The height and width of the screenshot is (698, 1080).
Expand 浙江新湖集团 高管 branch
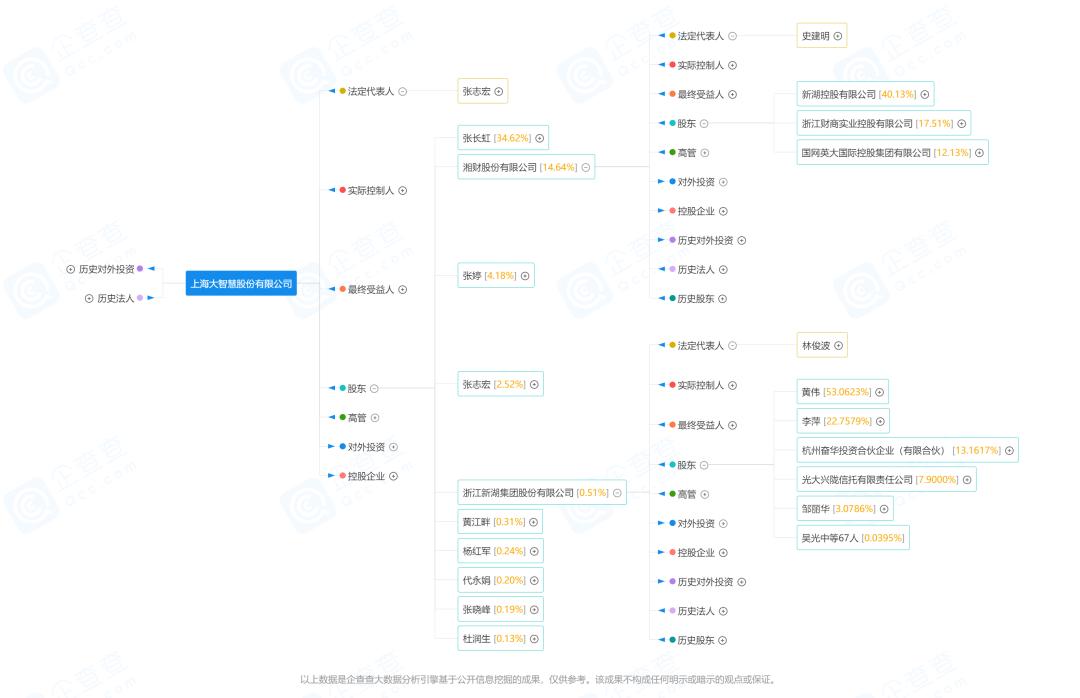[x=705, y=495]
